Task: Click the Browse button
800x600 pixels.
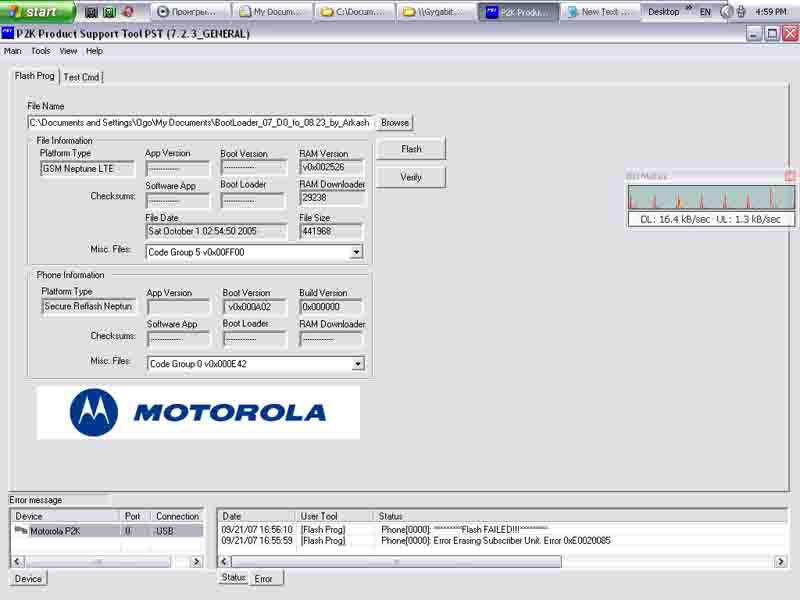Action: (395, 123)
